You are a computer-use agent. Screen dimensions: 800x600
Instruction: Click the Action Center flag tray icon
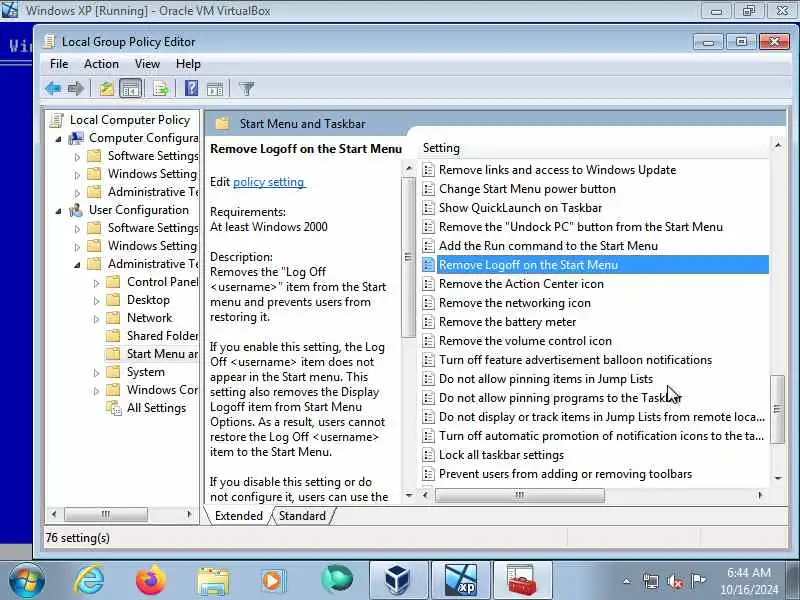pos(698,580)
